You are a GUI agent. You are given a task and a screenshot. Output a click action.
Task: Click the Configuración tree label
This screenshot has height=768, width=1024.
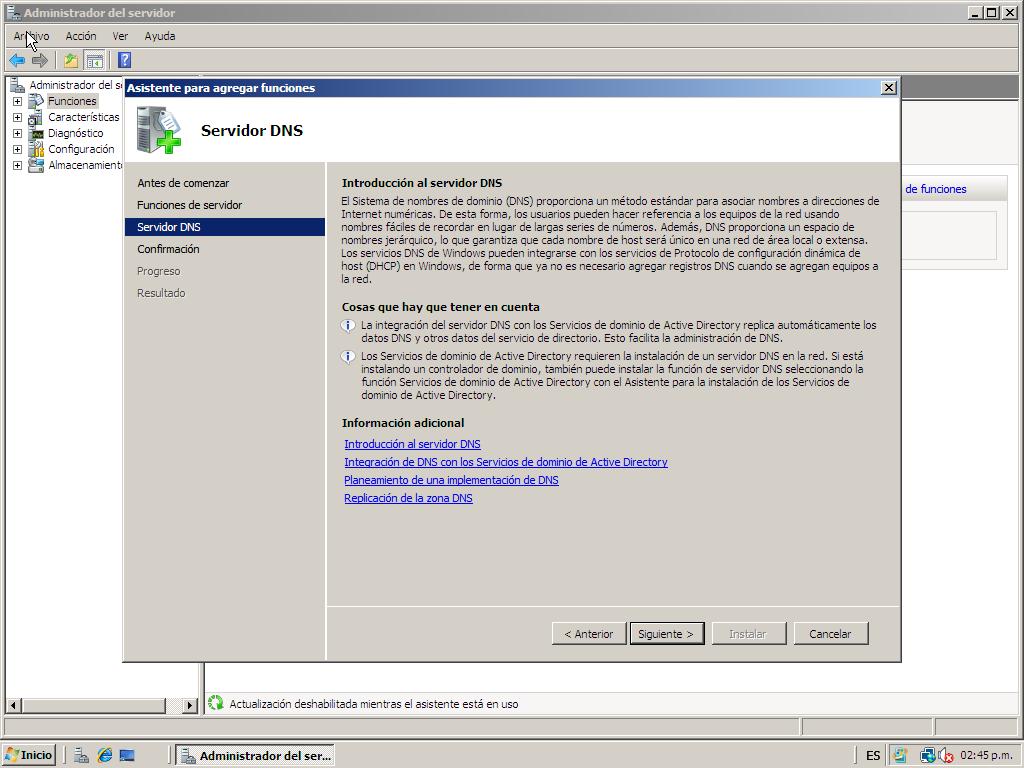[81, 150]
